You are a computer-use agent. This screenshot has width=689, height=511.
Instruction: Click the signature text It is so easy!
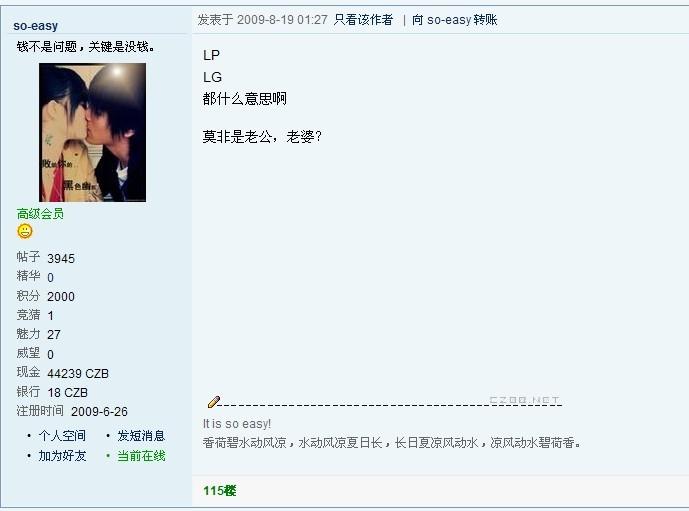(237, 424)
